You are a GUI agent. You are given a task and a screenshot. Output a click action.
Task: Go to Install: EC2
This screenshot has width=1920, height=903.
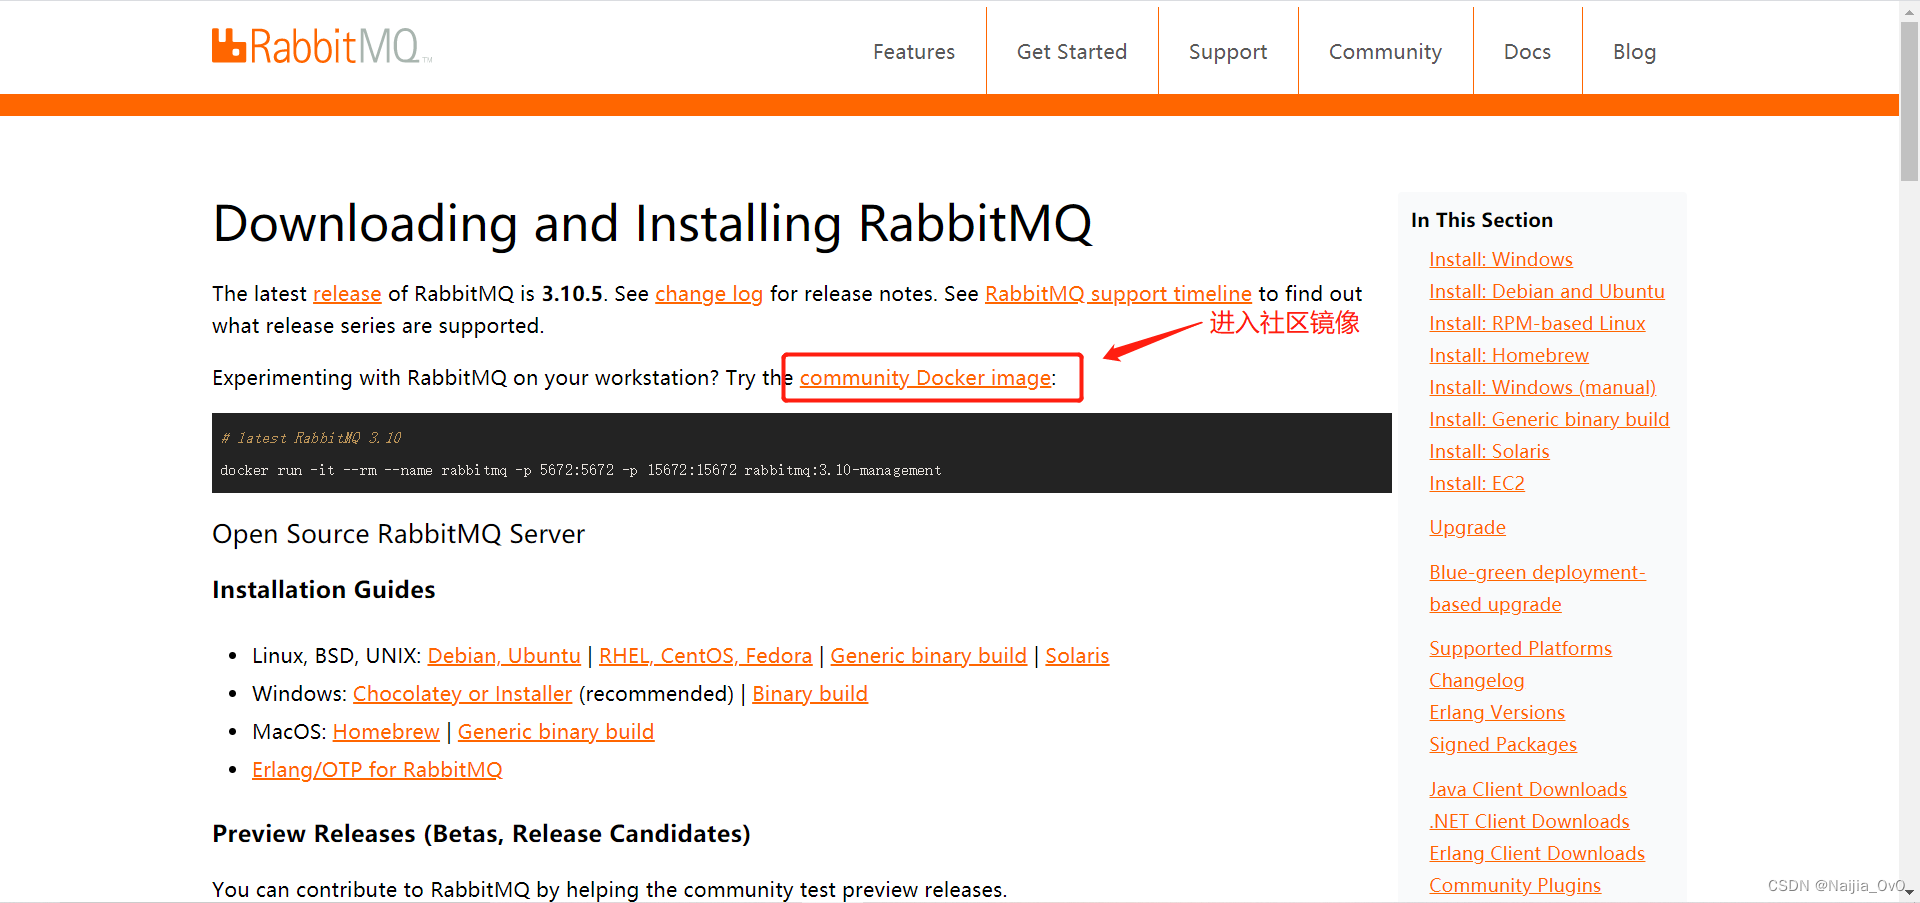point(1476,484)
